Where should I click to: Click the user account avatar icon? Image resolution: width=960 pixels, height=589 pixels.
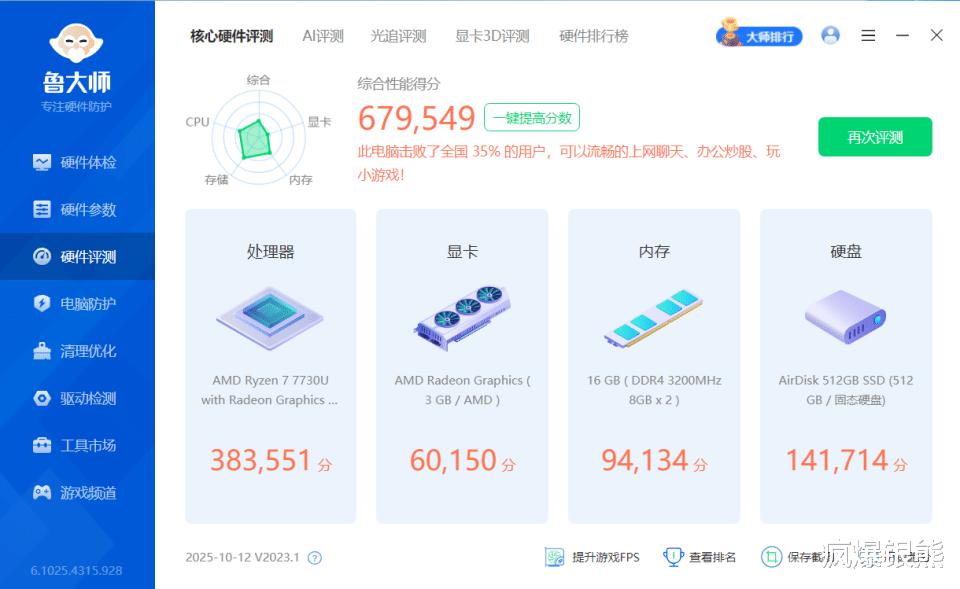coord(830,35)
